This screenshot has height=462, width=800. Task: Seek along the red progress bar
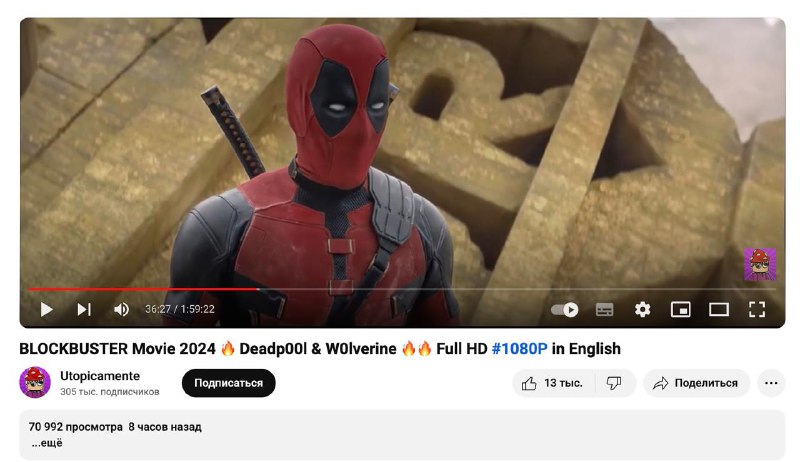402,289
